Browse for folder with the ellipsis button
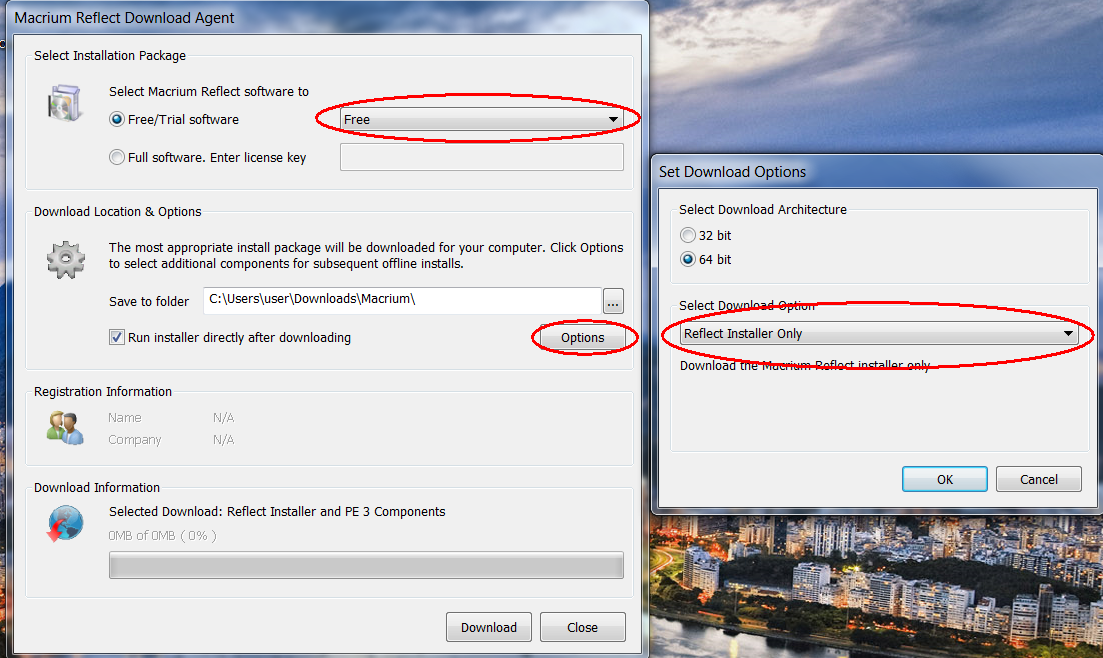This screenshot has width=1103, height=658. click(x=613, y=301)
